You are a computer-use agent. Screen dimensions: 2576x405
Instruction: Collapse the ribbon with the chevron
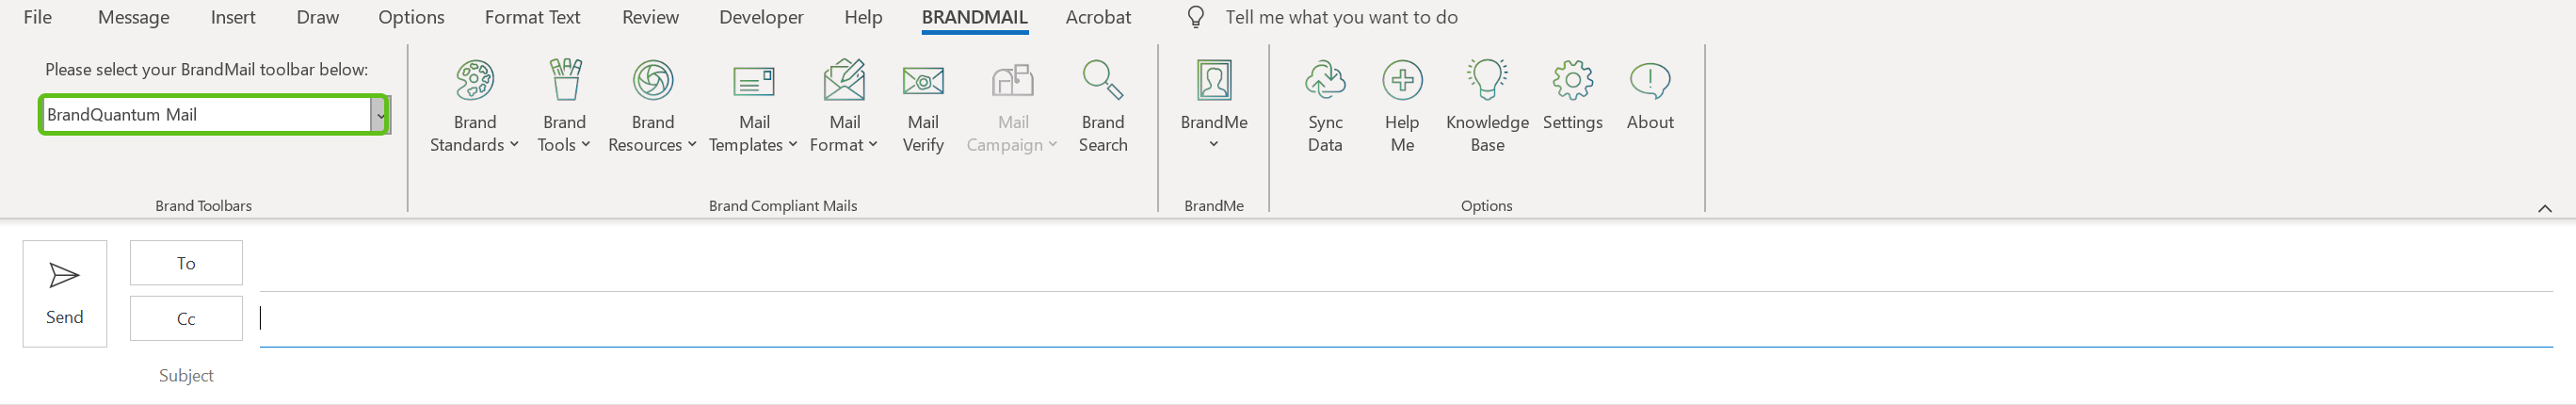coord(2544,208)
